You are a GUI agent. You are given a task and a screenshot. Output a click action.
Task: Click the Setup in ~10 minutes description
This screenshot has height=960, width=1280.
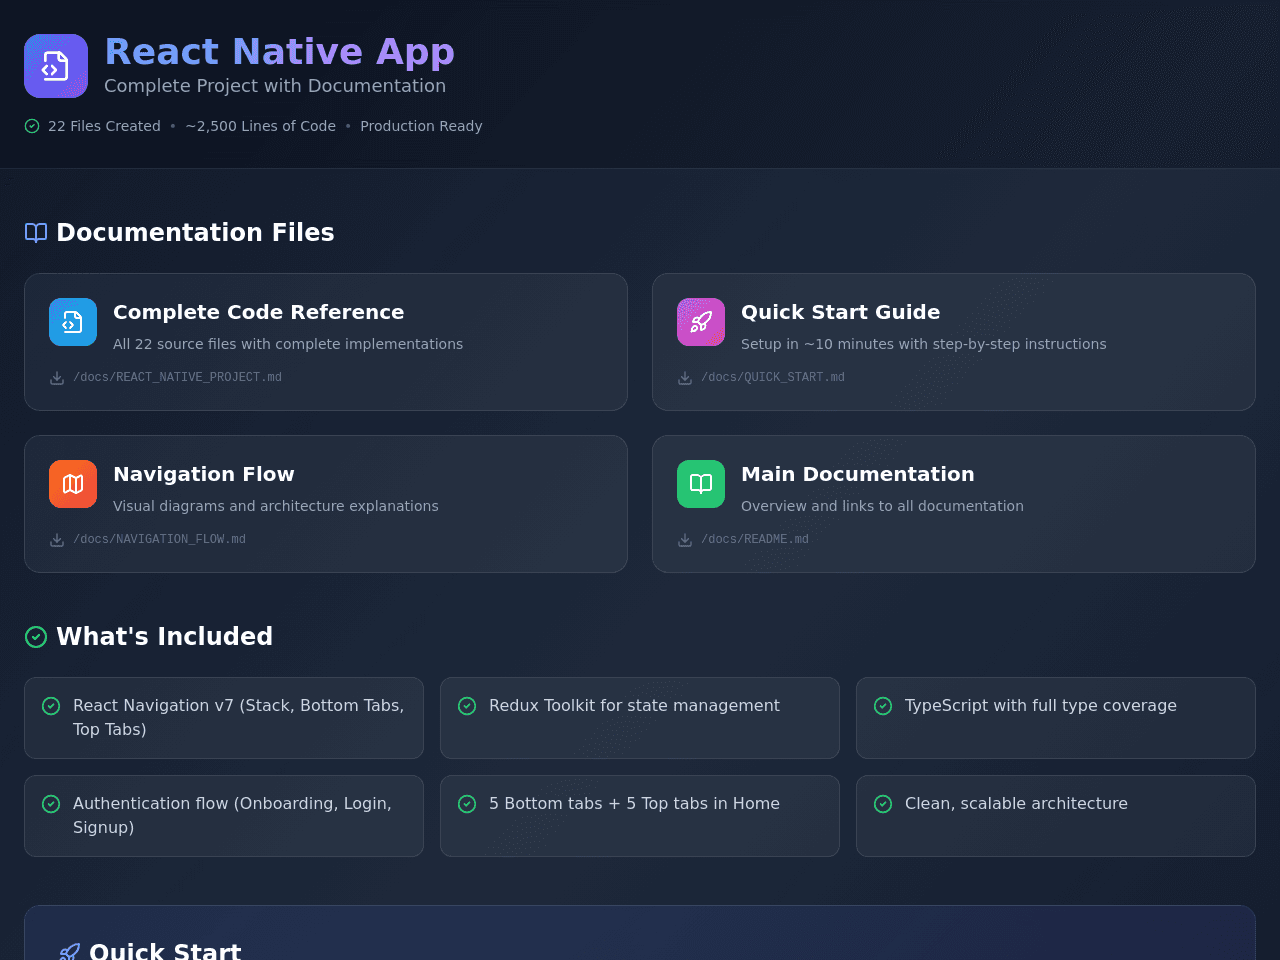(x=924, y=344)
